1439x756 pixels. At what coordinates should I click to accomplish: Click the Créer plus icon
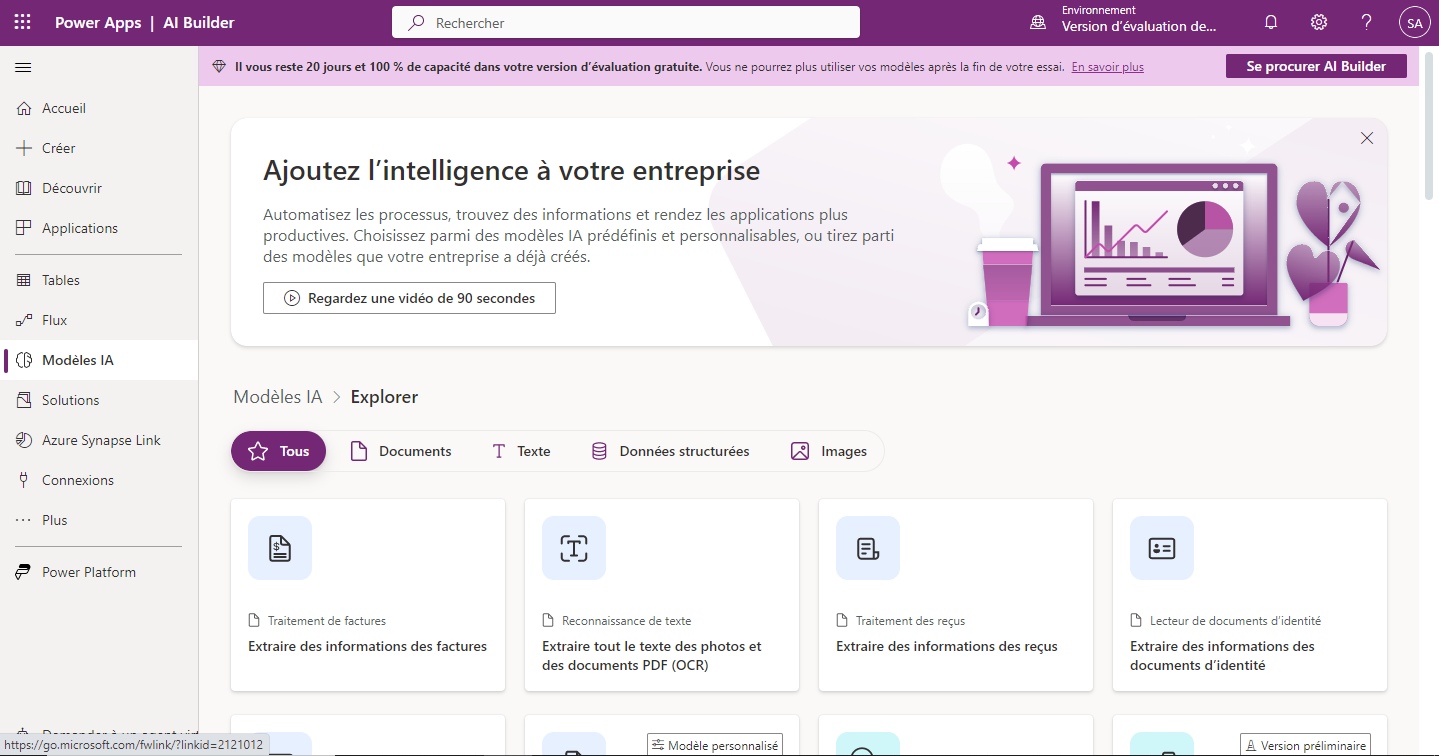click(24, 148)
